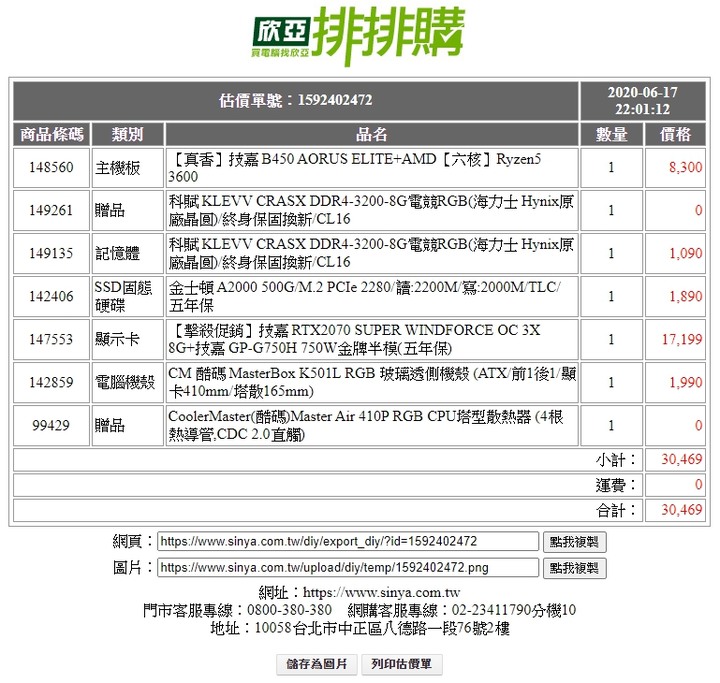Click 列印估價單 to print quote

pos(401,664)
